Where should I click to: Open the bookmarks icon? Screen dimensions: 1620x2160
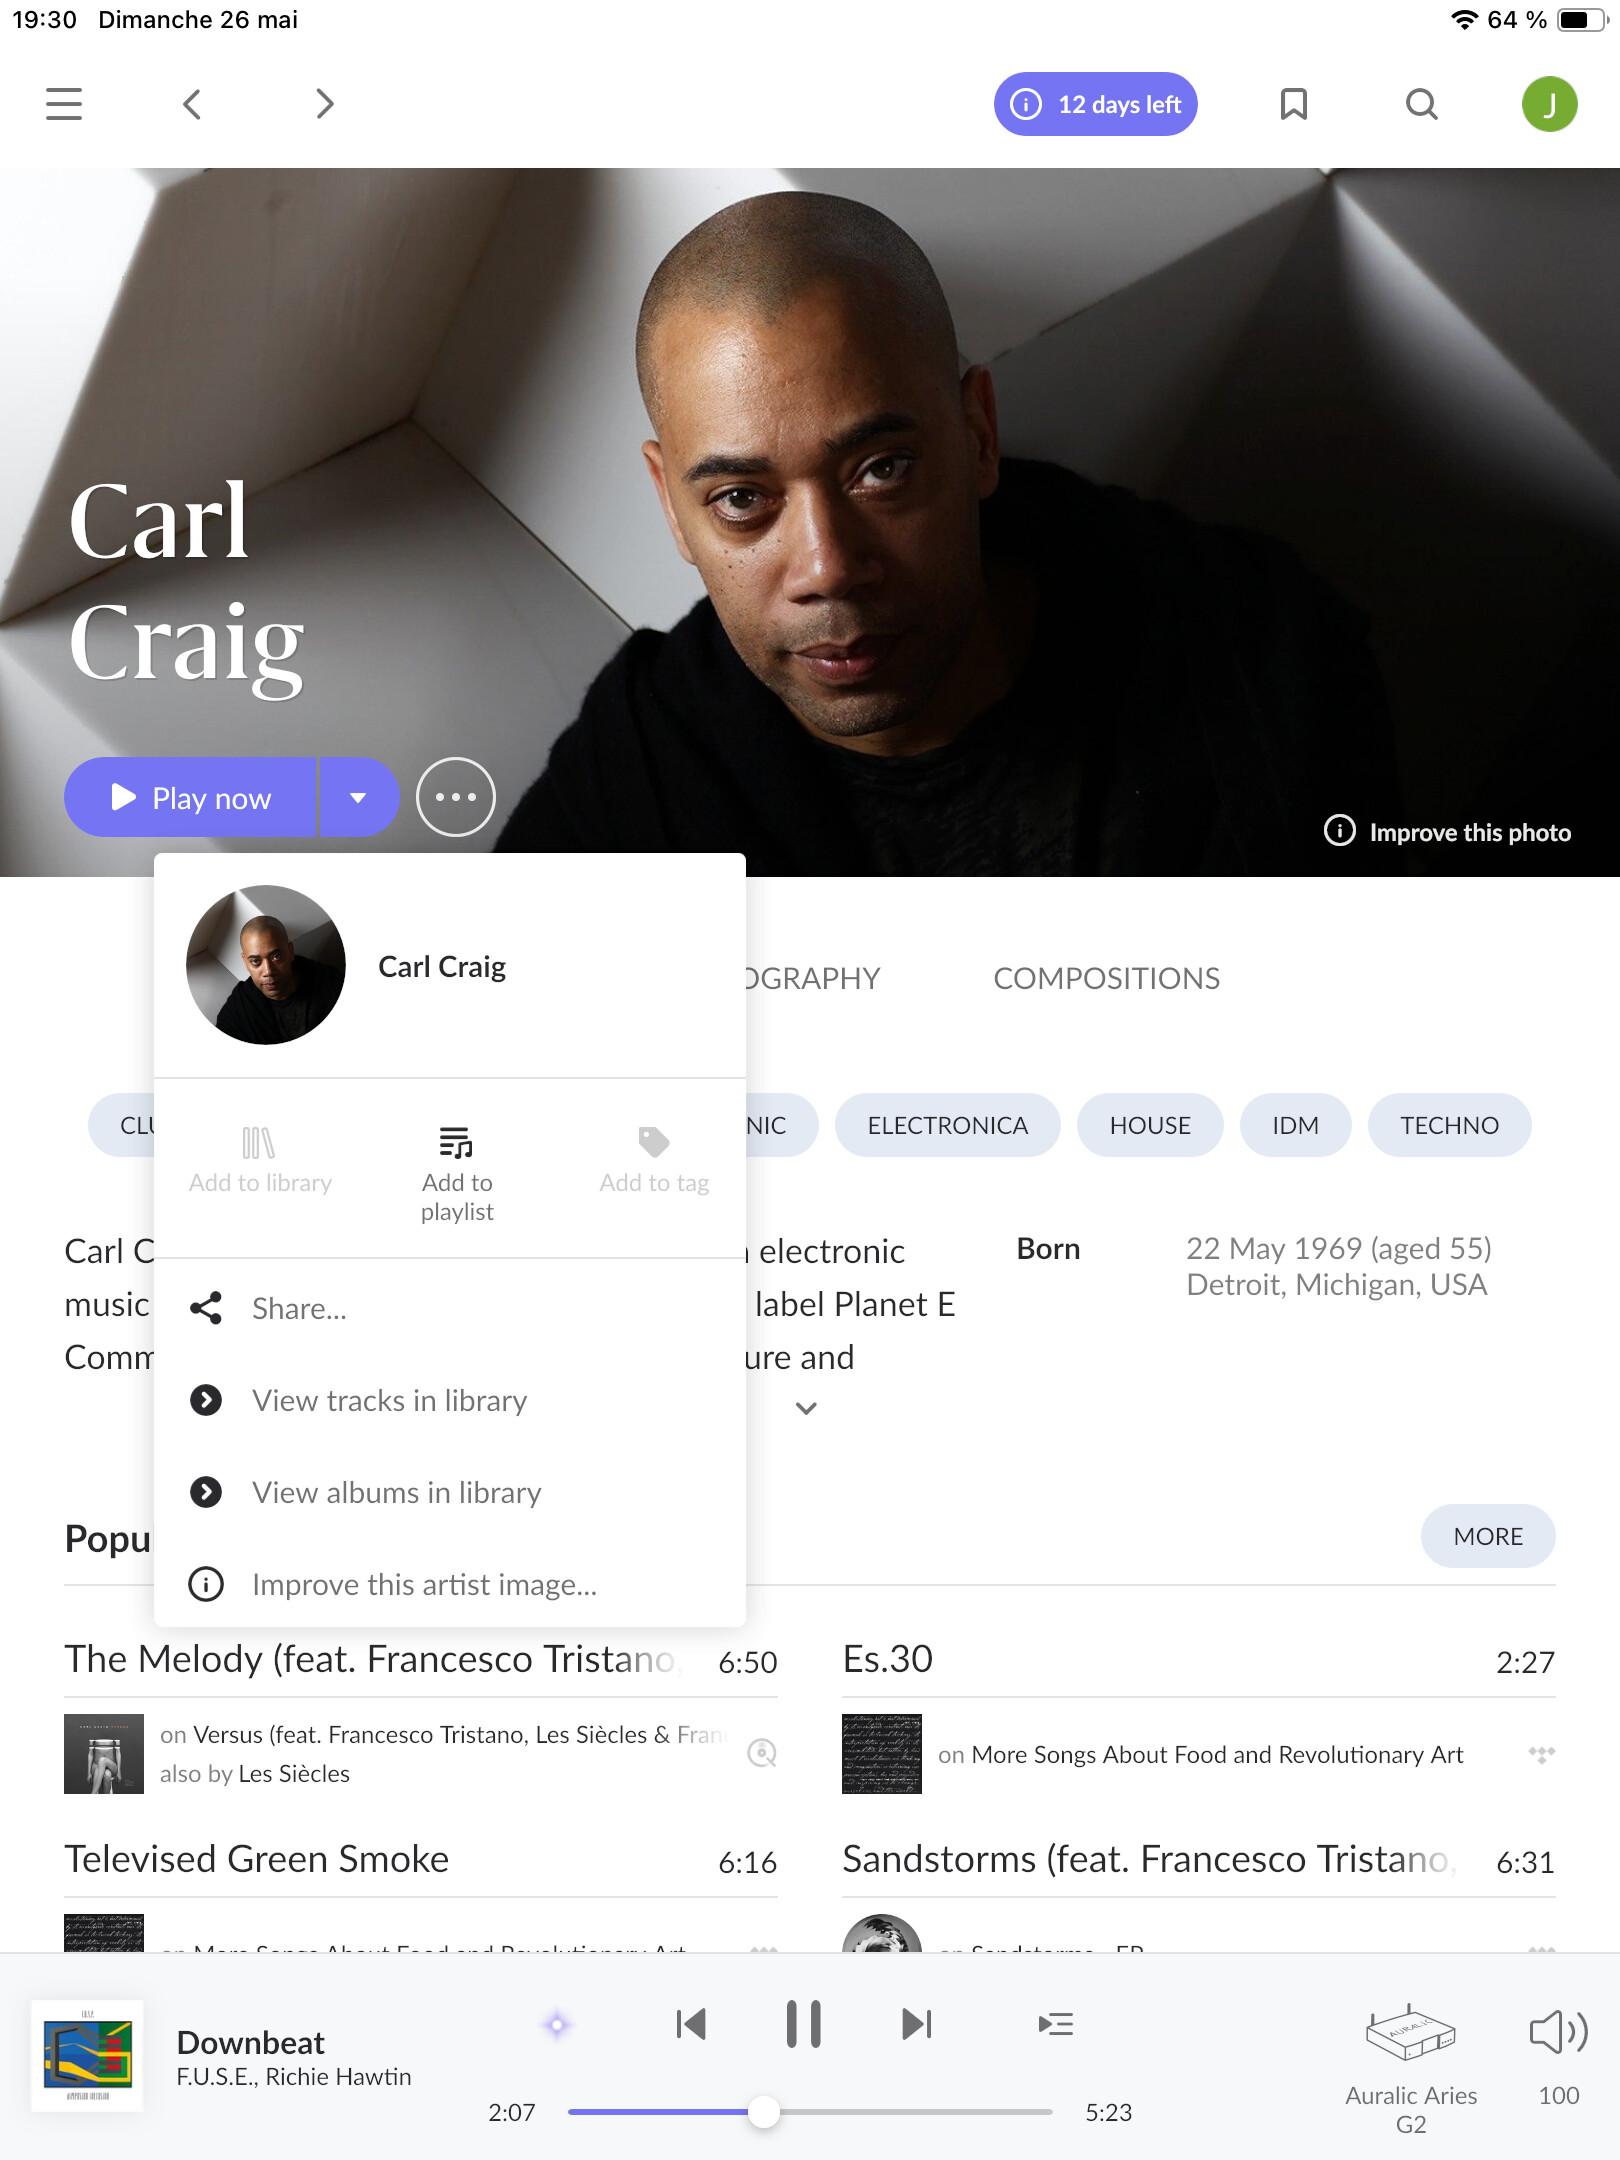pyautogui.click(x=1294, y=104)
